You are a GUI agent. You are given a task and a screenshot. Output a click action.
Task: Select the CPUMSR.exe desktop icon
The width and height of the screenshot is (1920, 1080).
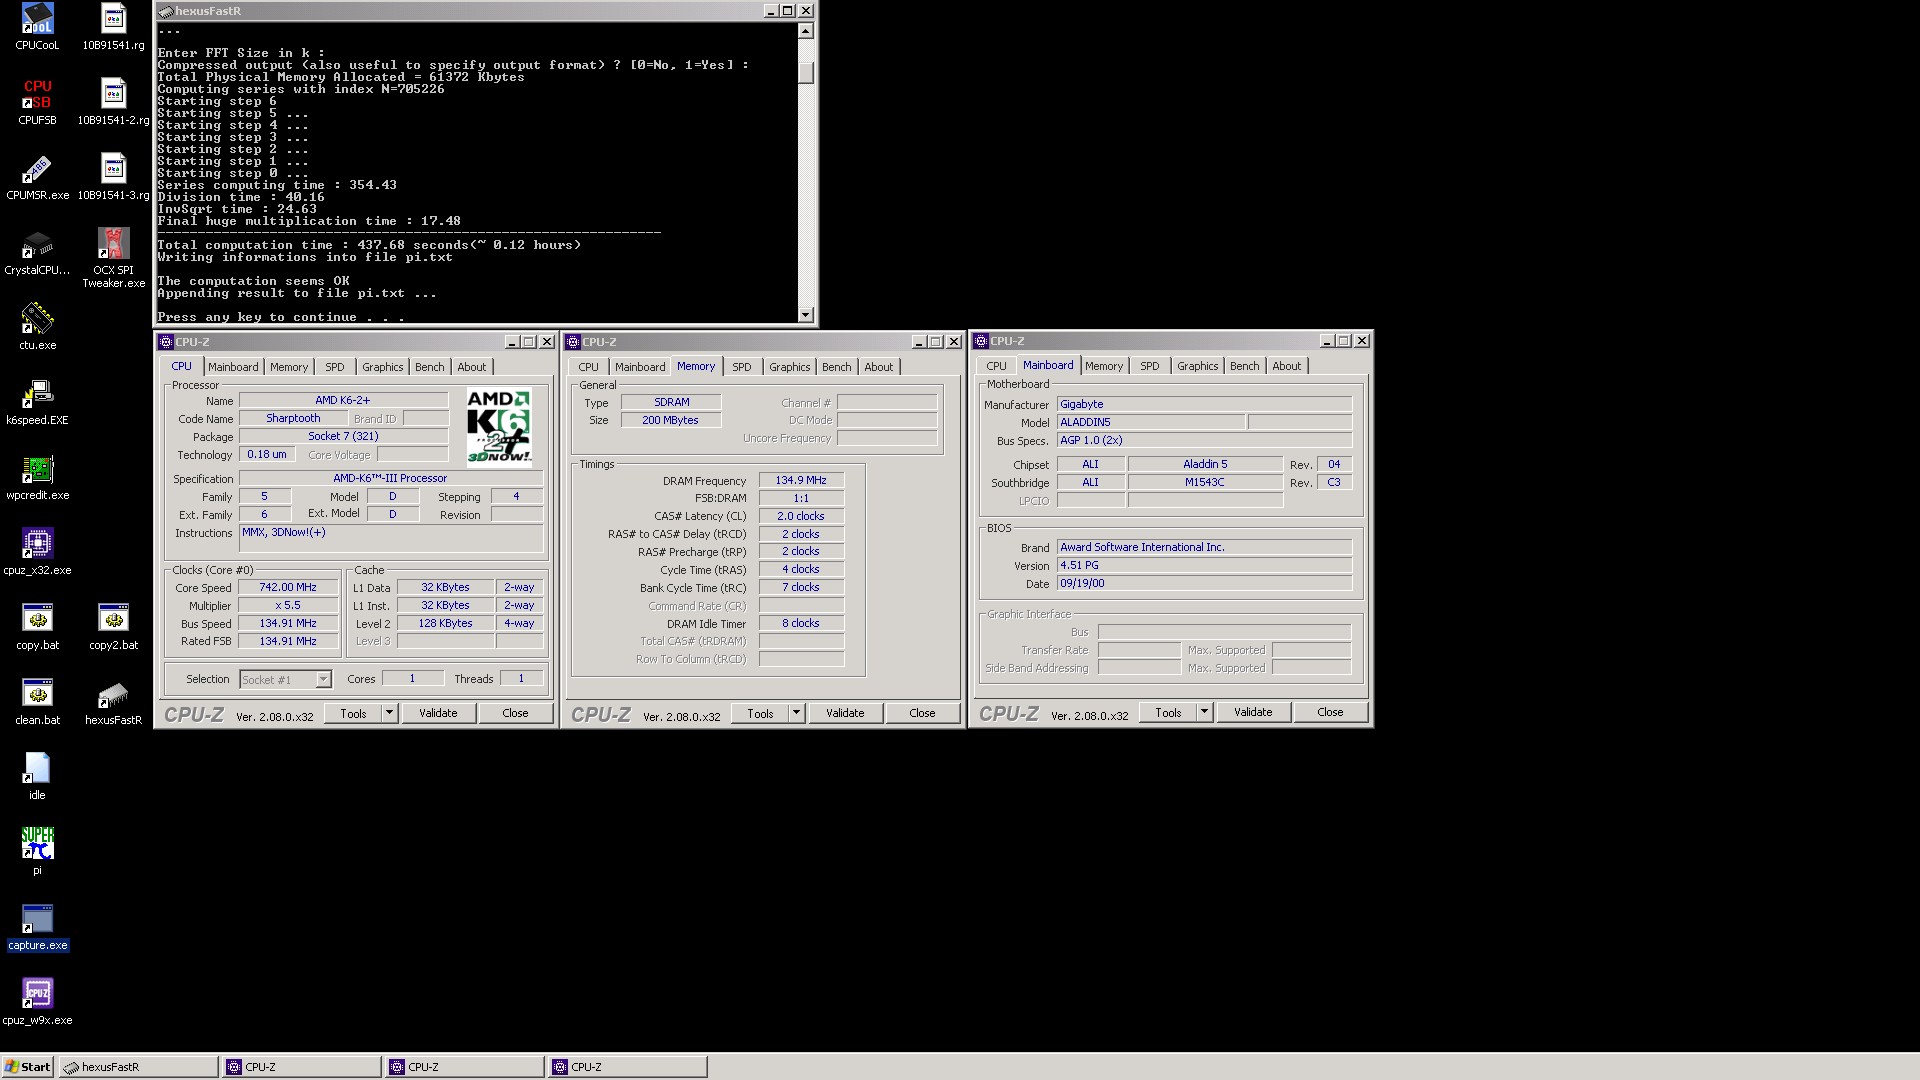pyautogui.click(x=37, y=177)
